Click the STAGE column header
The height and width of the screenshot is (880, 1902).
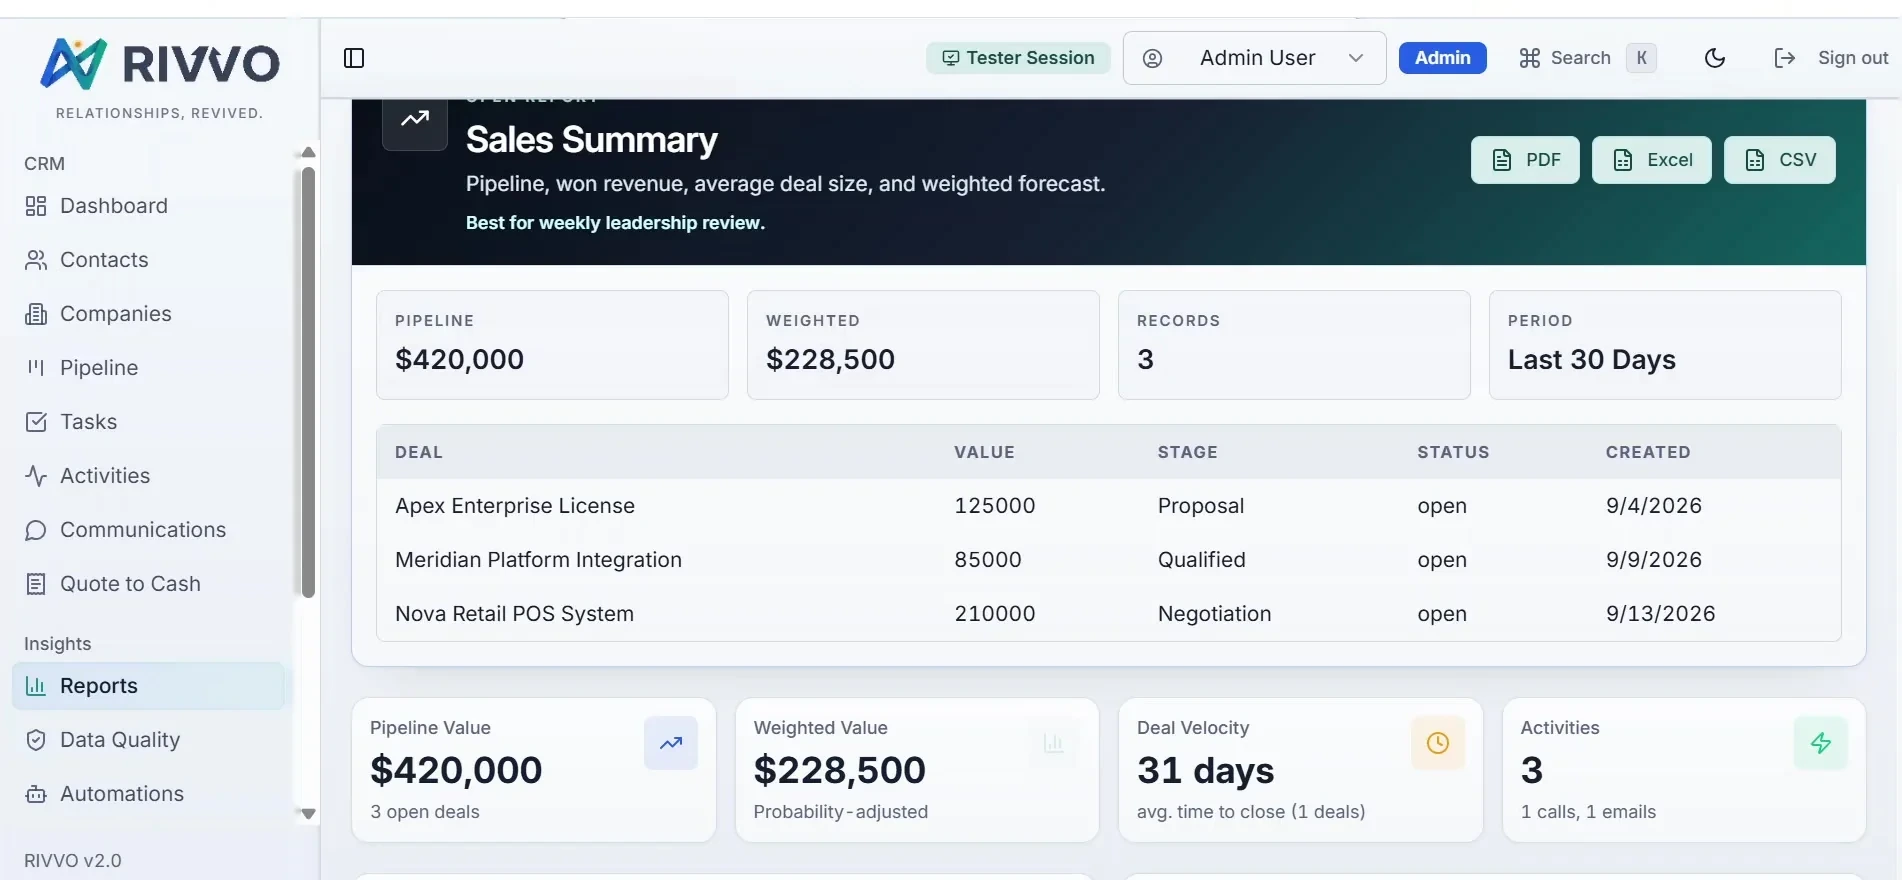(x=1187, y=452)
